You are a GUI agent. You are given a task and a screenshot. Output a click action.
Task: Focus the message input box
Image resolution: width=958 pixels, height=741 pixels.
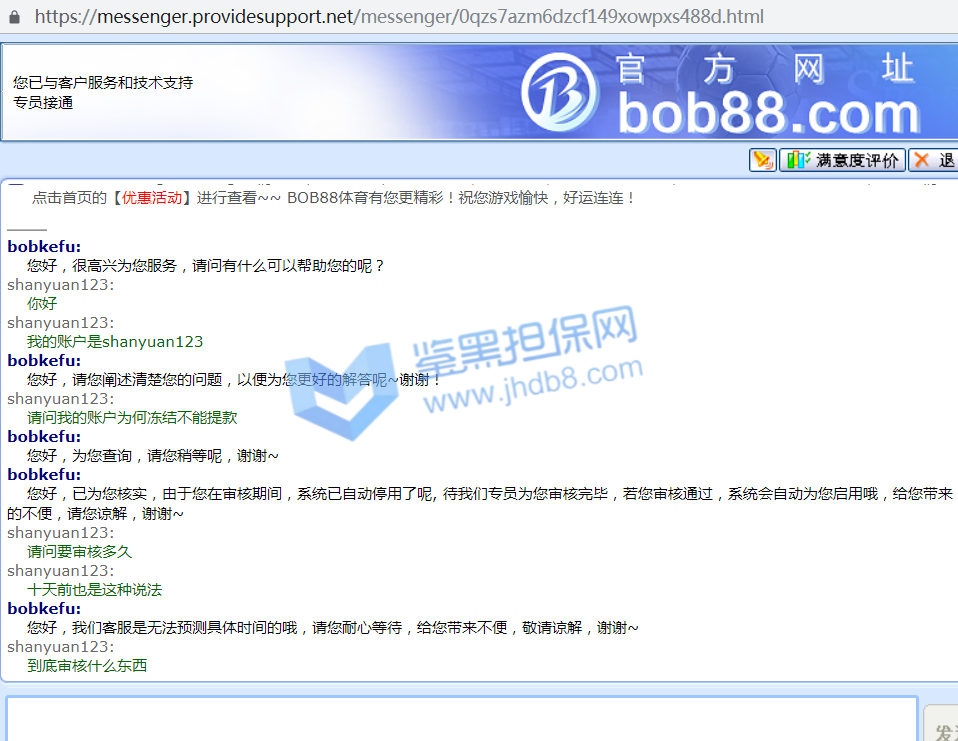pyautogui.click(x=460, y=719)
